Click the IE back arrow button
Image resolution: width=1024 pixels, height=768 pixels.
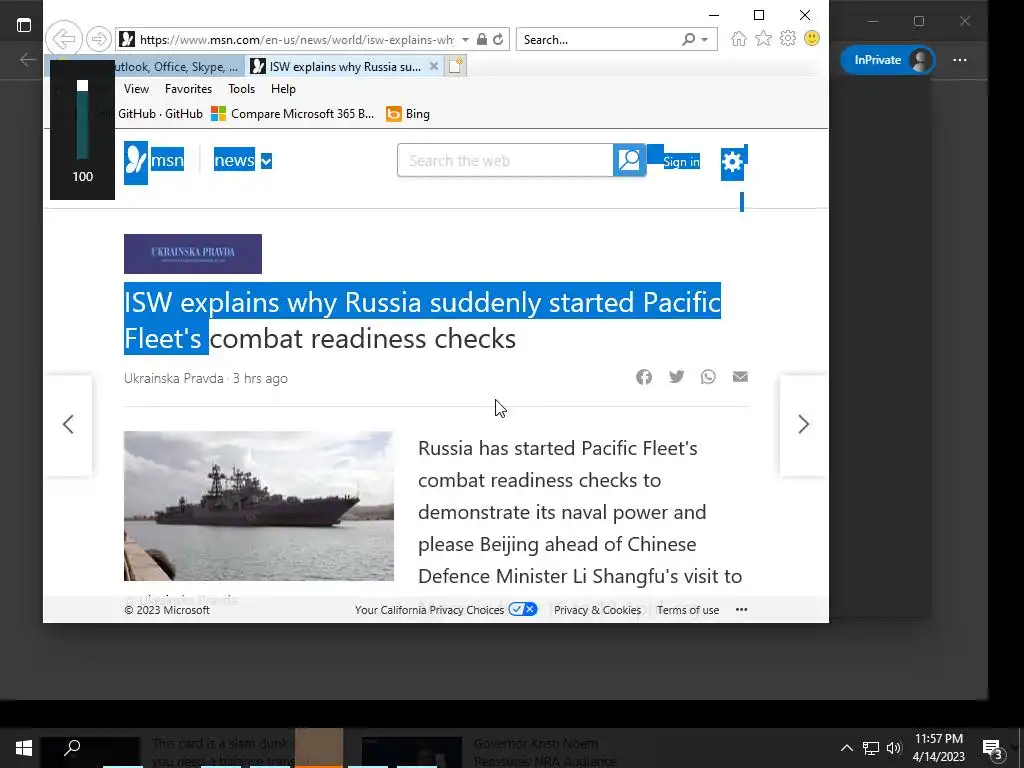64,39
